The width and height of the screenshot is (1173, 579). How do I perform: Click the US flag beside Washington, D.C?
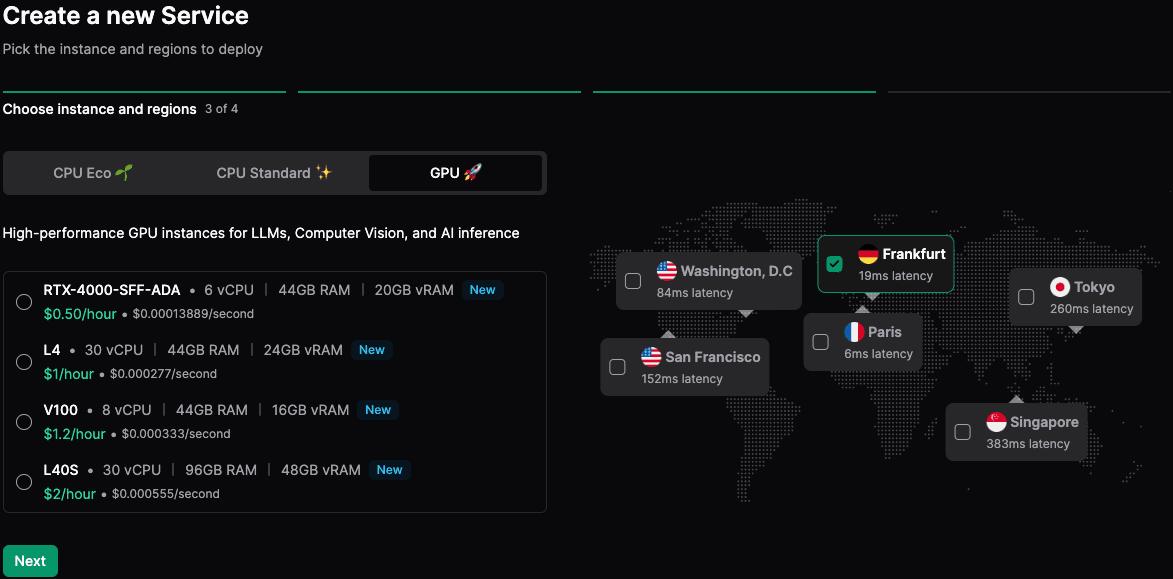[667, 271]
